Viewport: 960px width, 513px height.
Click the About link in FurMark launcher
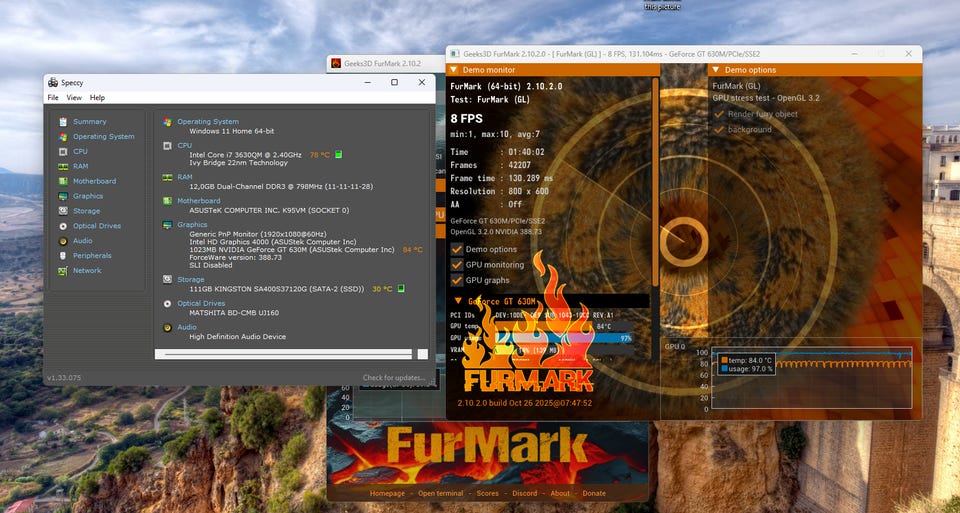click(x=560, y=493)
